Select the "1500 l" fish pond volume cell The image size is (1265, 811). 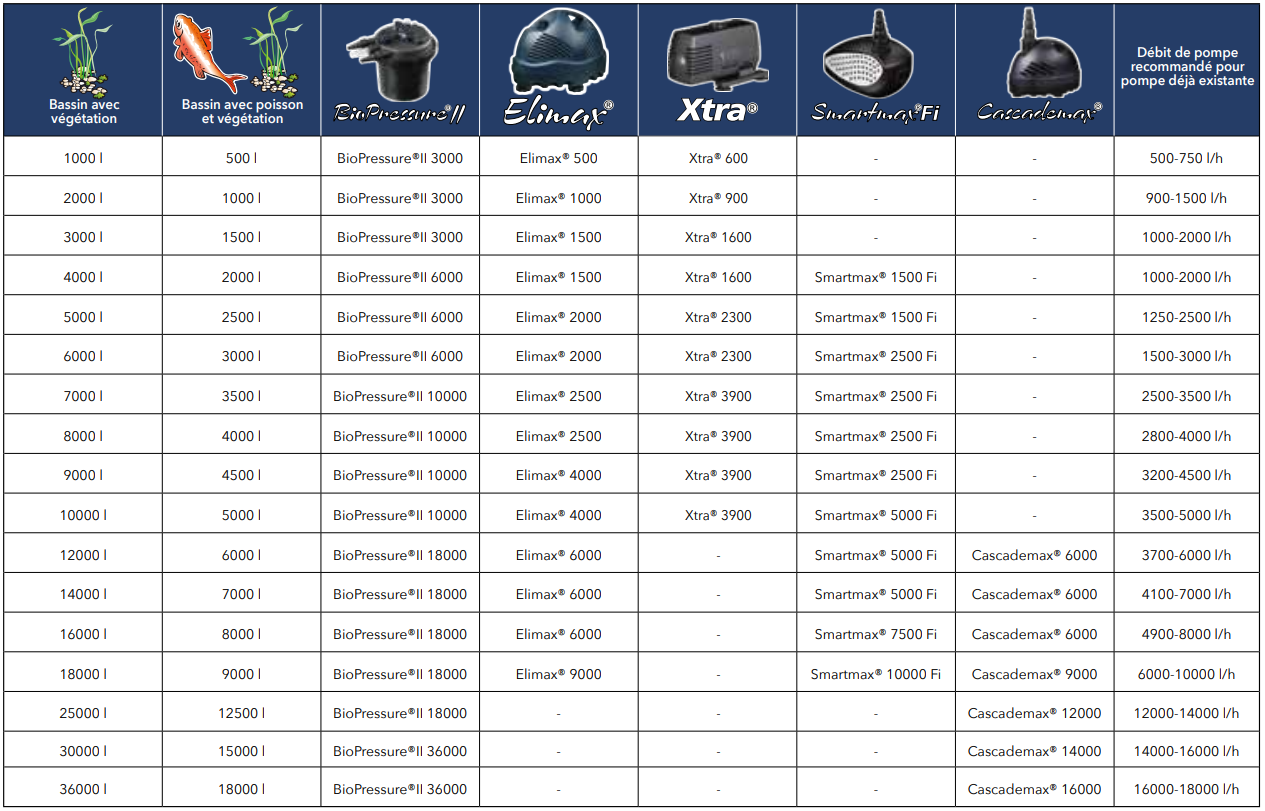[241, 237]
